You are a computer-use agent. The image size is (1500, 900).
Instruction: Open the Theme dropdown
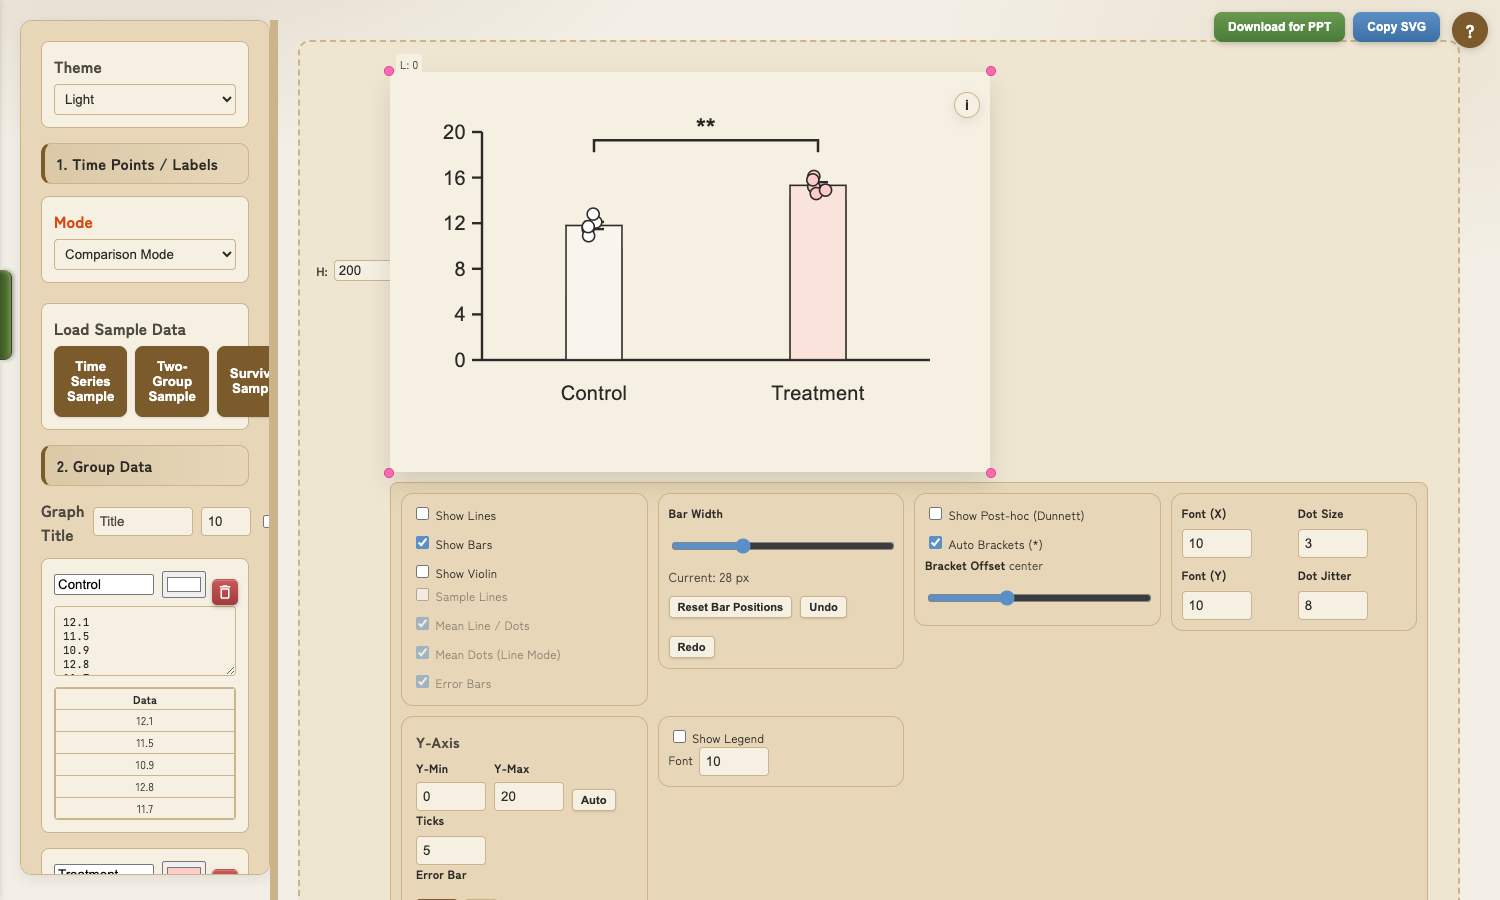(145, 99)
